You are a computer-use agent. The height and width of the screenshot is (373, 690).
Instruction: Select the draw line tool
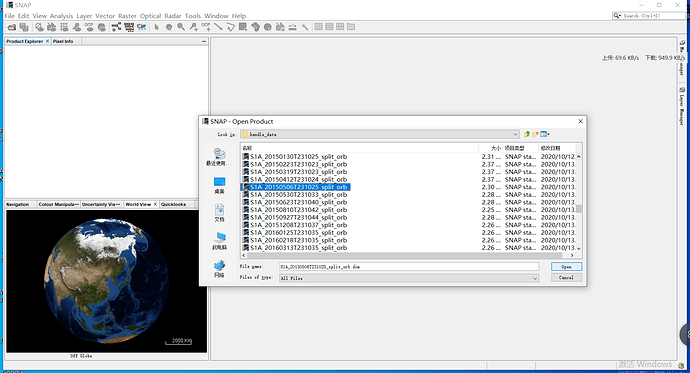click(x=218, y=27)
